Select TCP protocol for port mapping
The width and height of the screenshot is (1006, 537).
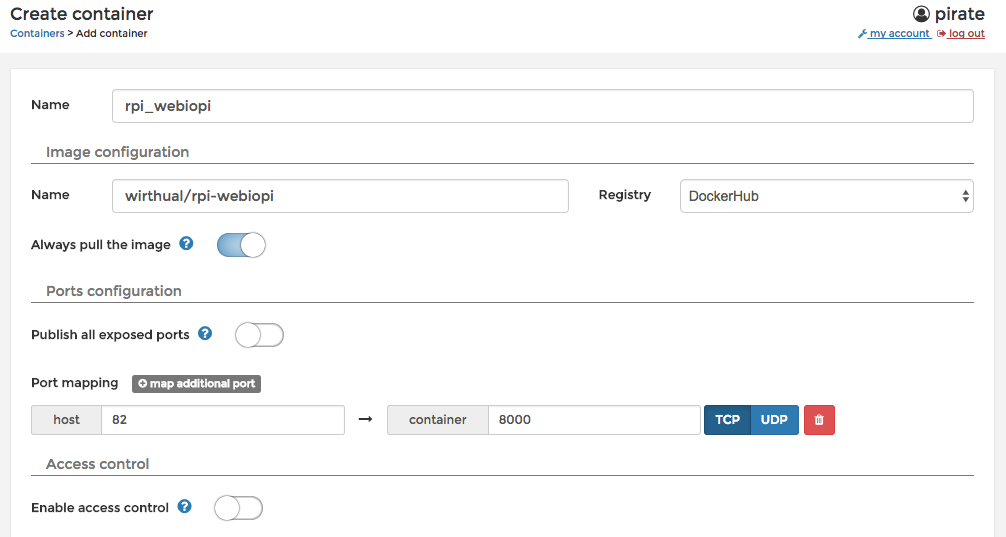pos(727,420)
